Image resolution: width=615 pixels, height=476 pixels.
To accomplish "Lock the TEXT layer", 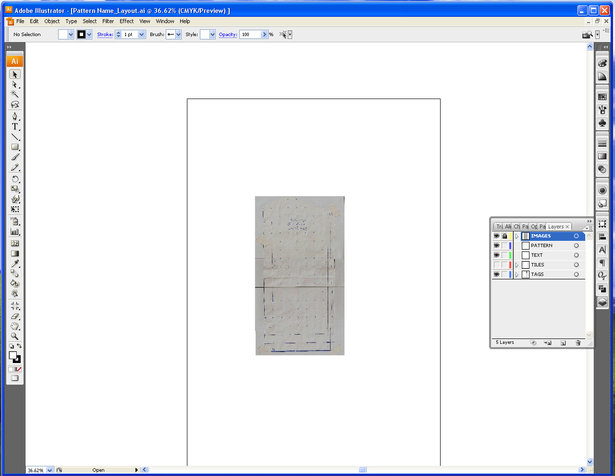I will pyautogui.click(x=504, y=255).
